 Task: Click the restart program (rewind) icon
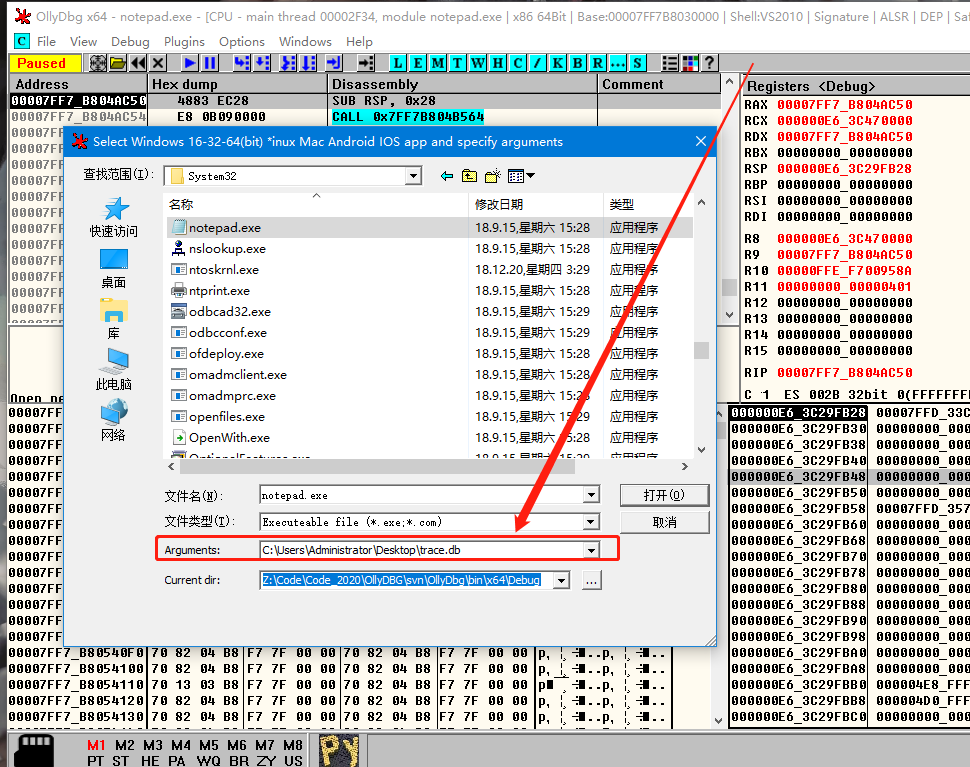click(138, 62)
